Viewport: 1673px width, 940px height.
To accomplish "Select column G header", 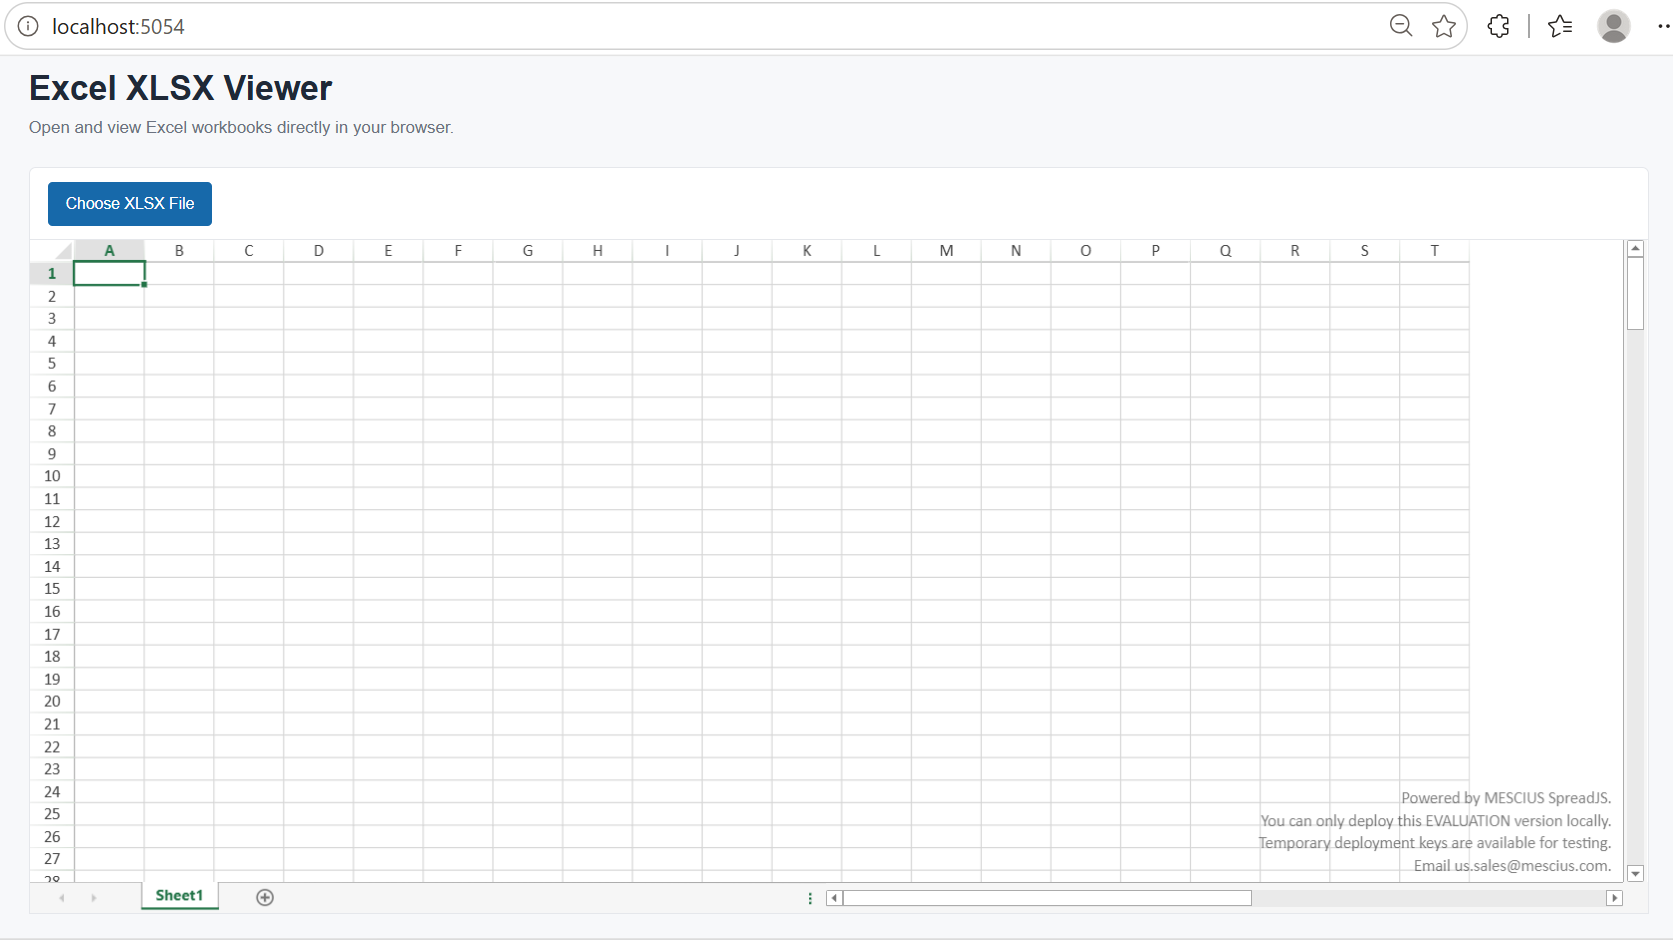I will point(528,251).
